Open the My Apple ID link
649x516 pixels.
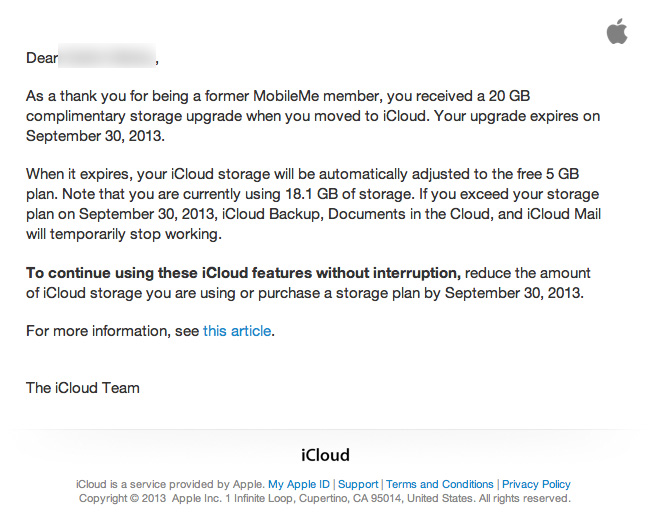(x=299, y=484)
